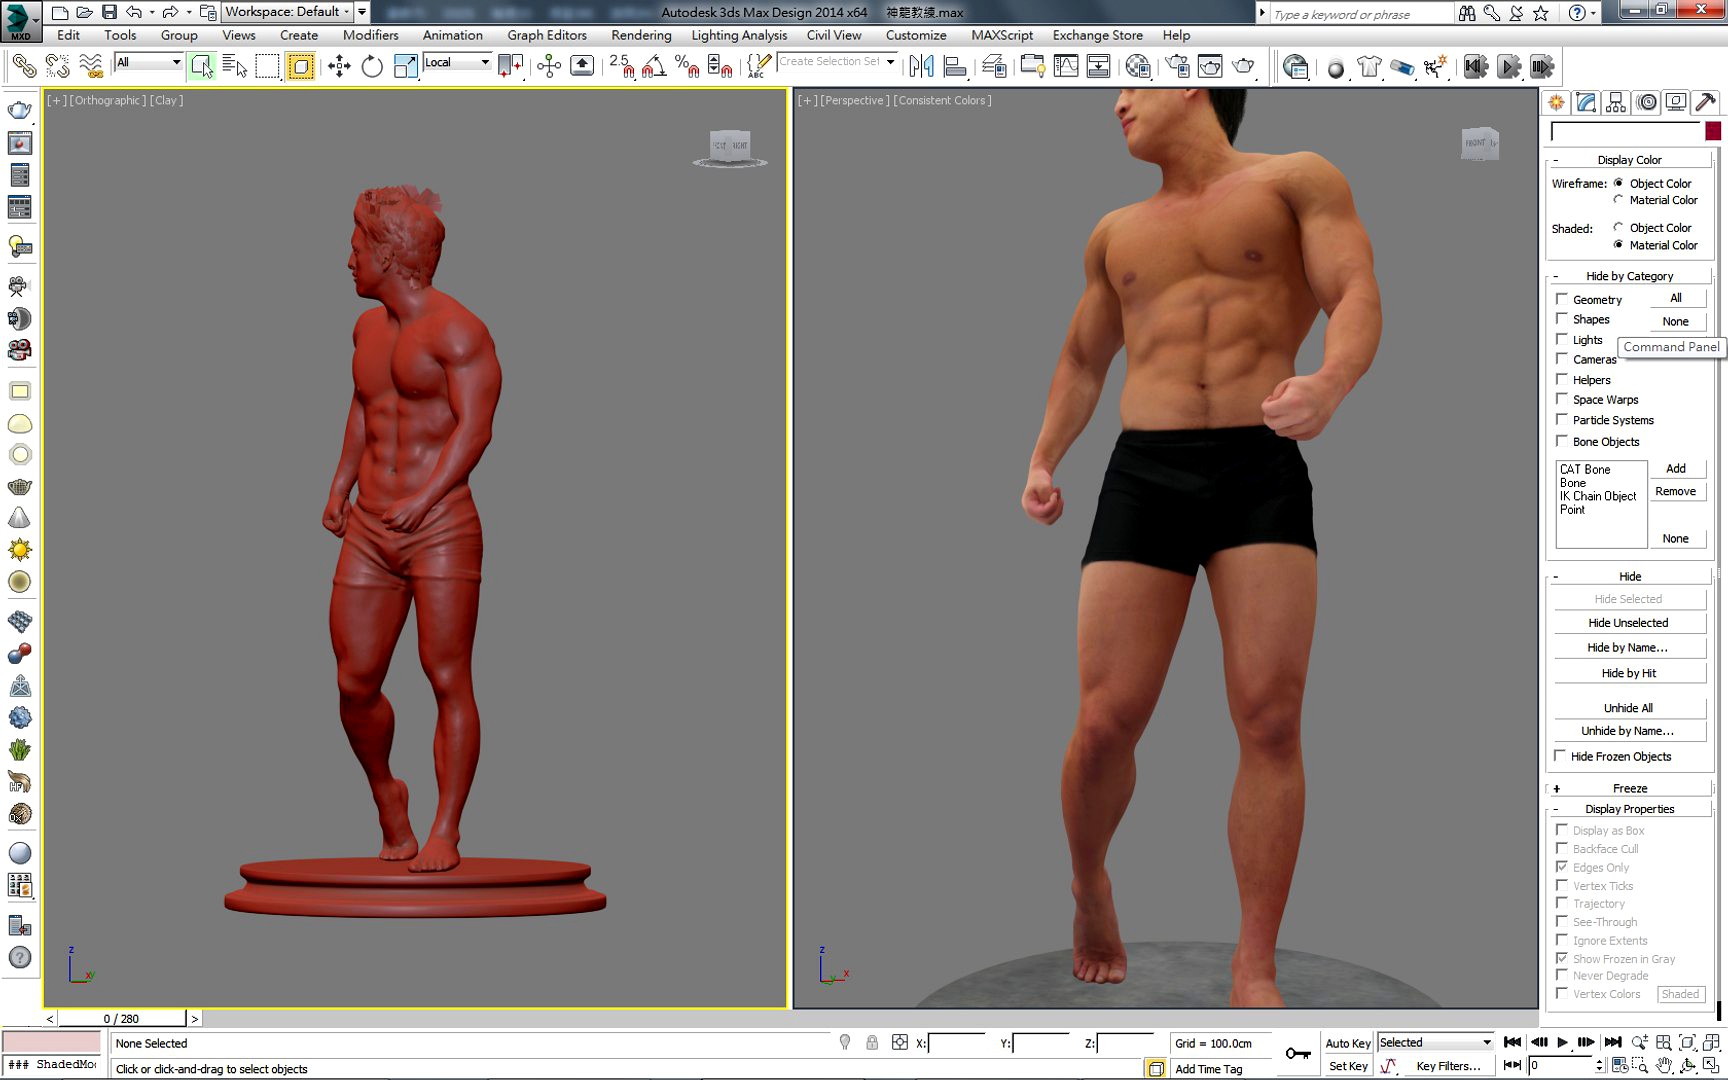Open Select by Name dialog icon
The image size is (1728, 1080).
[234, 67]
